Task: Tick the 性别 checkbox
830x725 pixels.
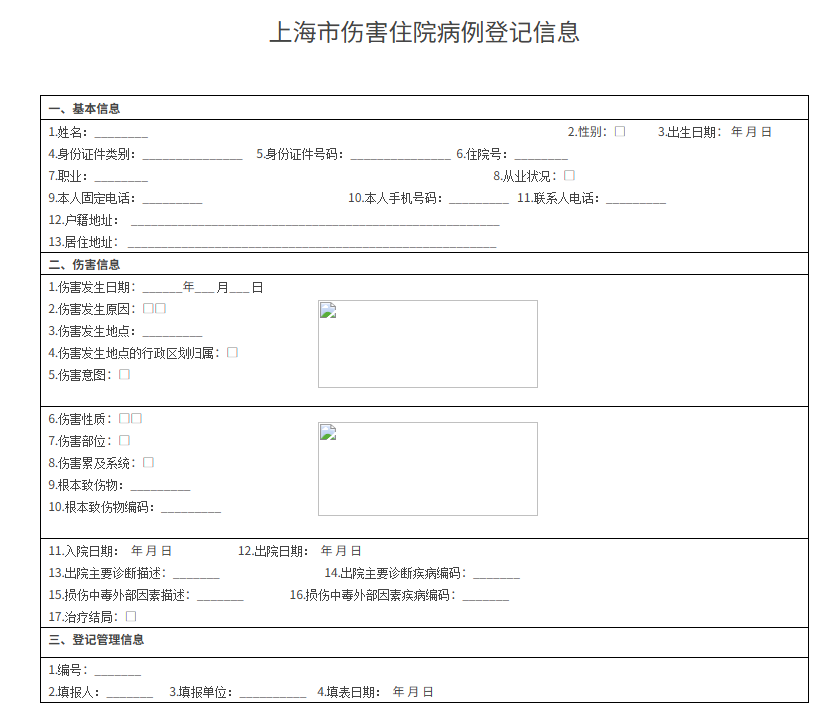Action: tap(620, 131)
